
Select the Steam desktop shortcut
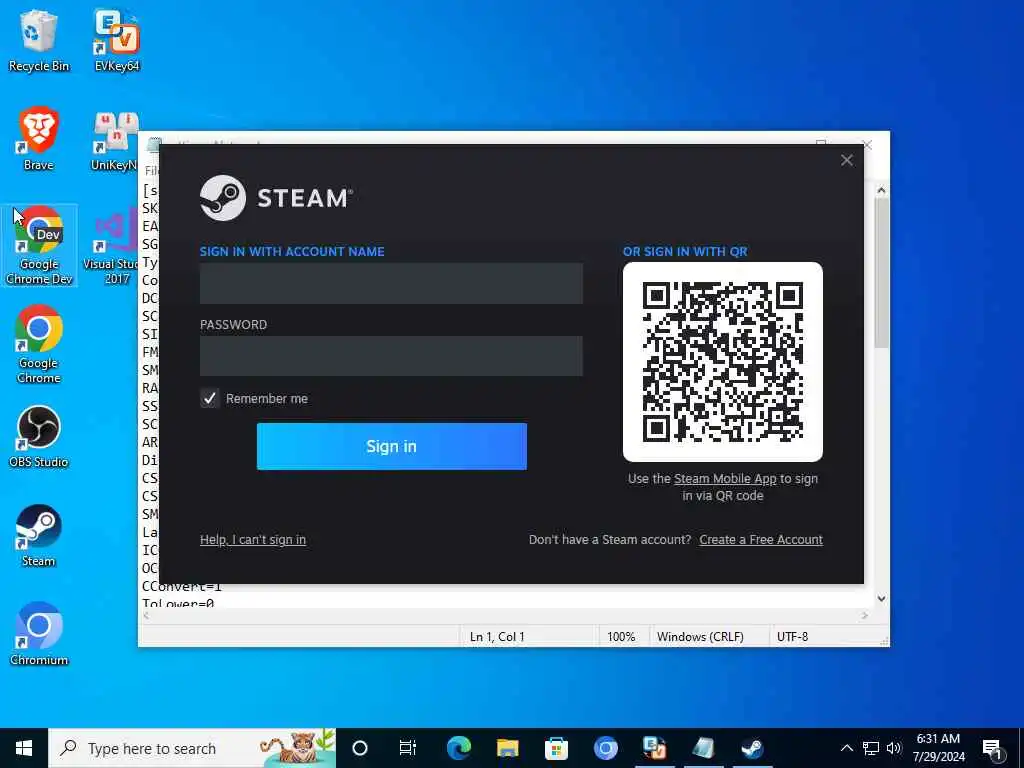click(x=39, y=536)
